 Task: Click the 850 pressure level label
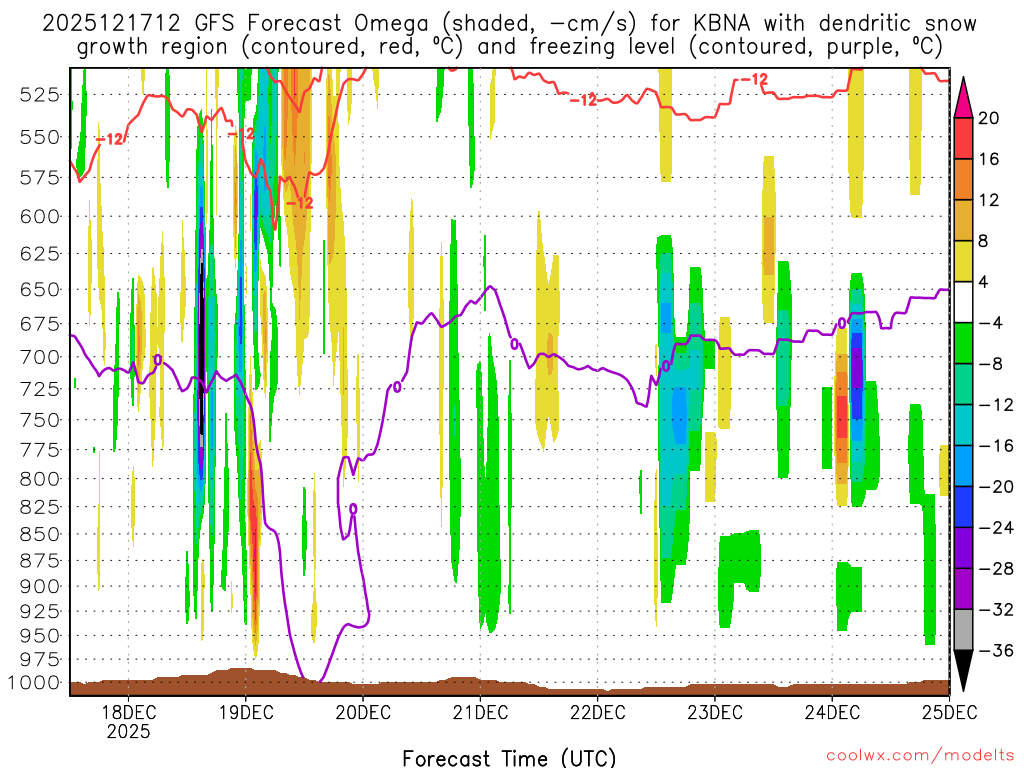tap(39, 534)
